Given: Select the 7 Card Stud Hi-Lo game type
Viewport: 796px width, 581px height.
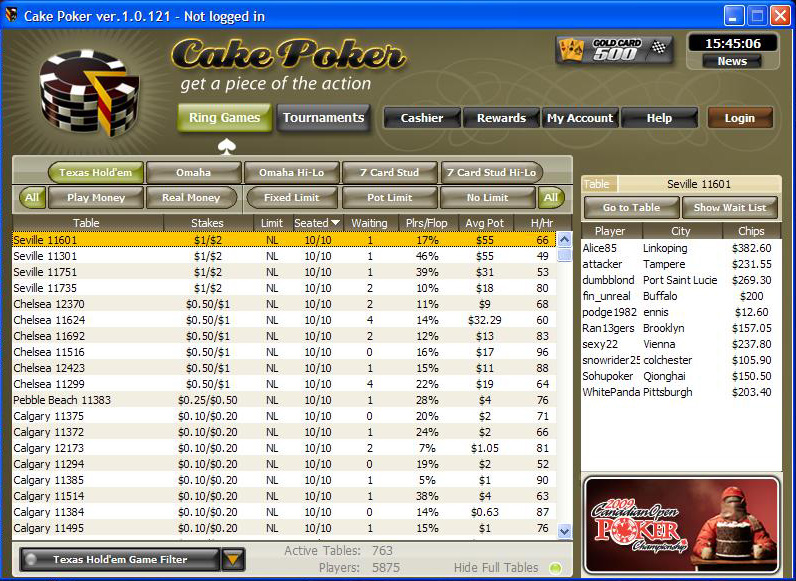Looking at the screenshot, I should click(x=491, y=173).
